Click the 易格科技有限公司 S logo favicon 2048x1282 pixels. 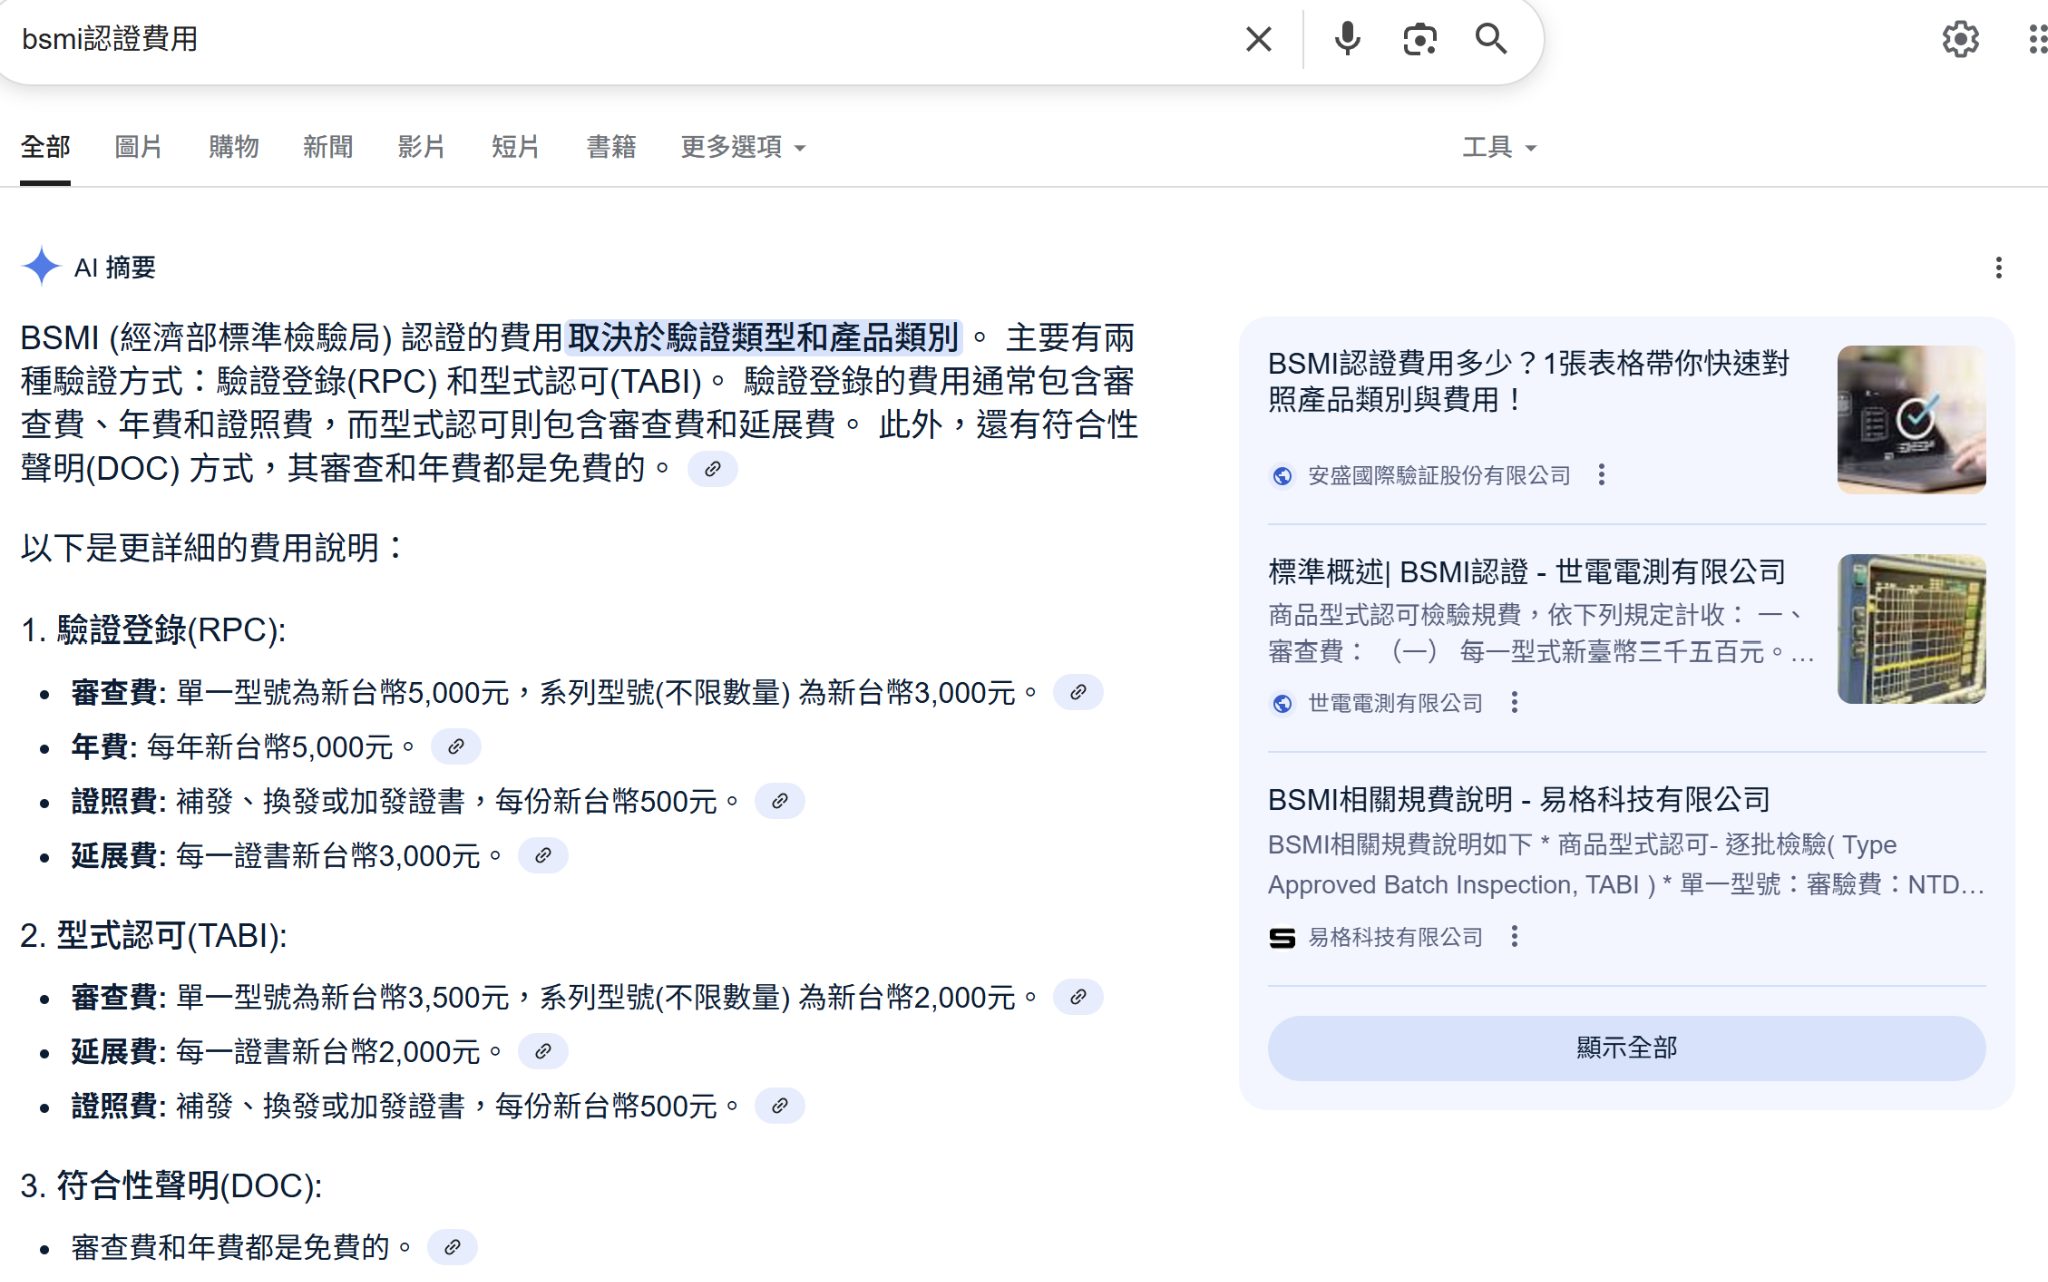[x=1281, y=938]
